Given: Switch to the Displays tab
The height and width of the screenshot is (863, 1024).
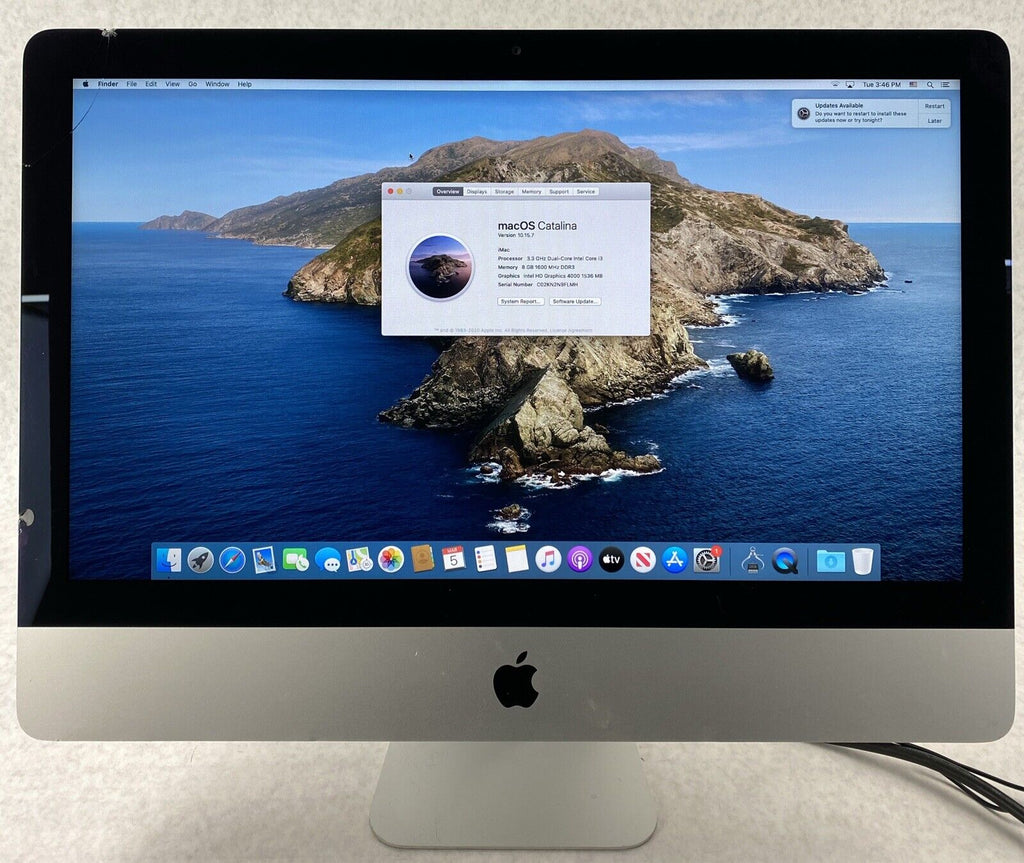Looking at the screenshot, I should (476, 191).
